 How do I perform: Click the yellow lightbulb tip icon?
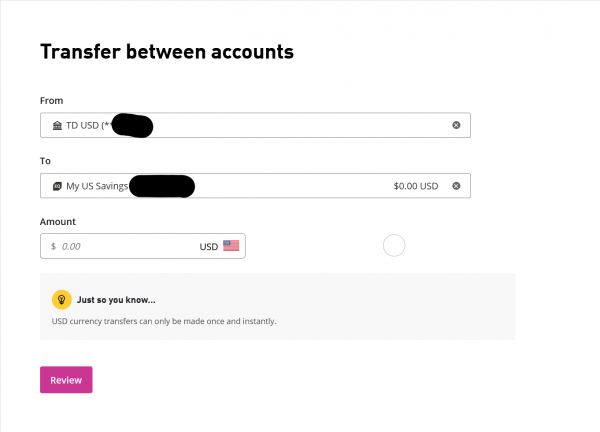tap(61, 299)
